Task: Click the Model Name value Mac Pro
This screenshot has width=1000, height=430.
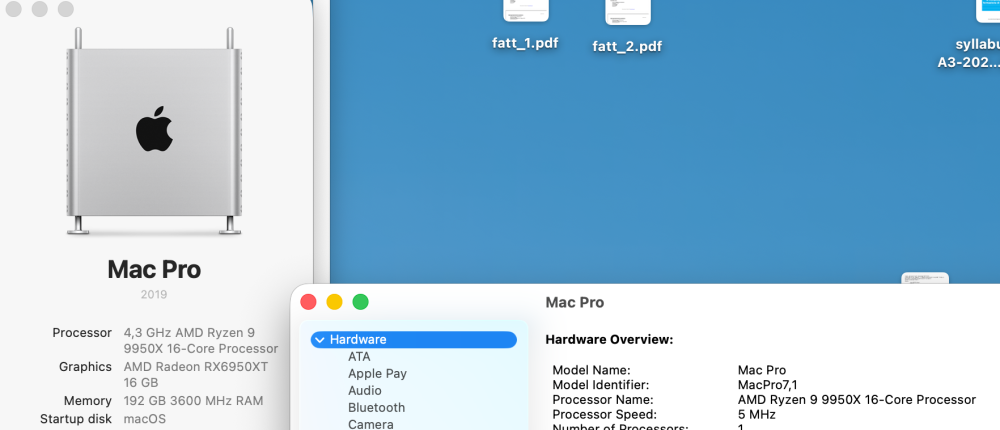Action: click(x=761, y=370)
